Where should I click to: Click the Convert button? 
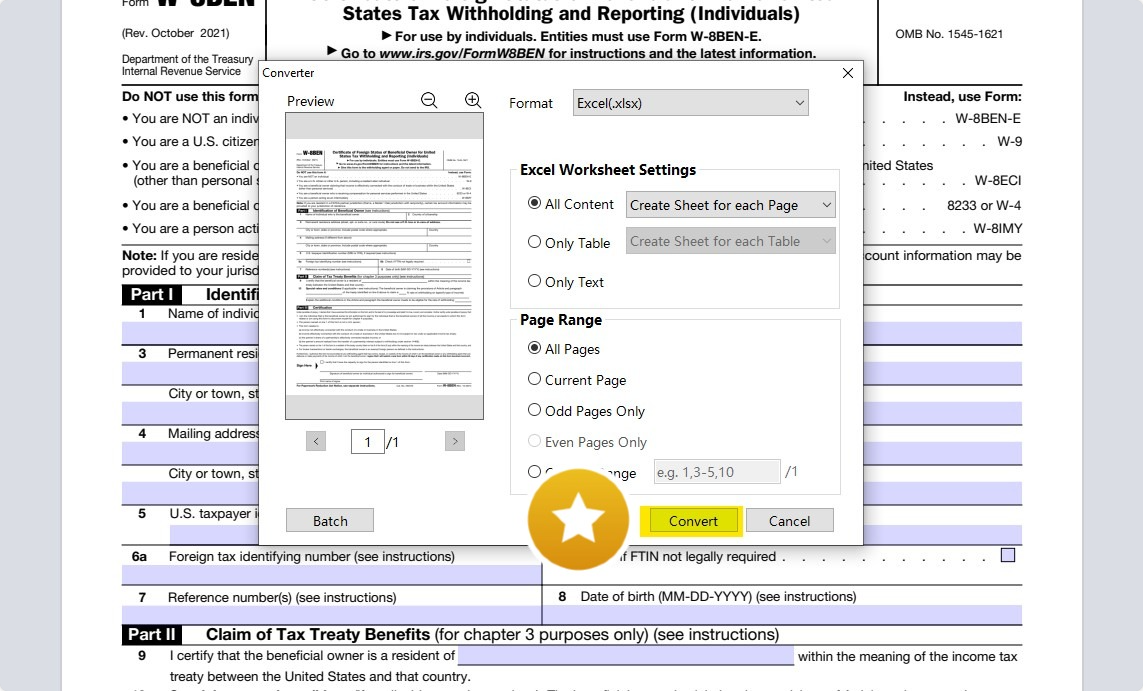(693, 521)
